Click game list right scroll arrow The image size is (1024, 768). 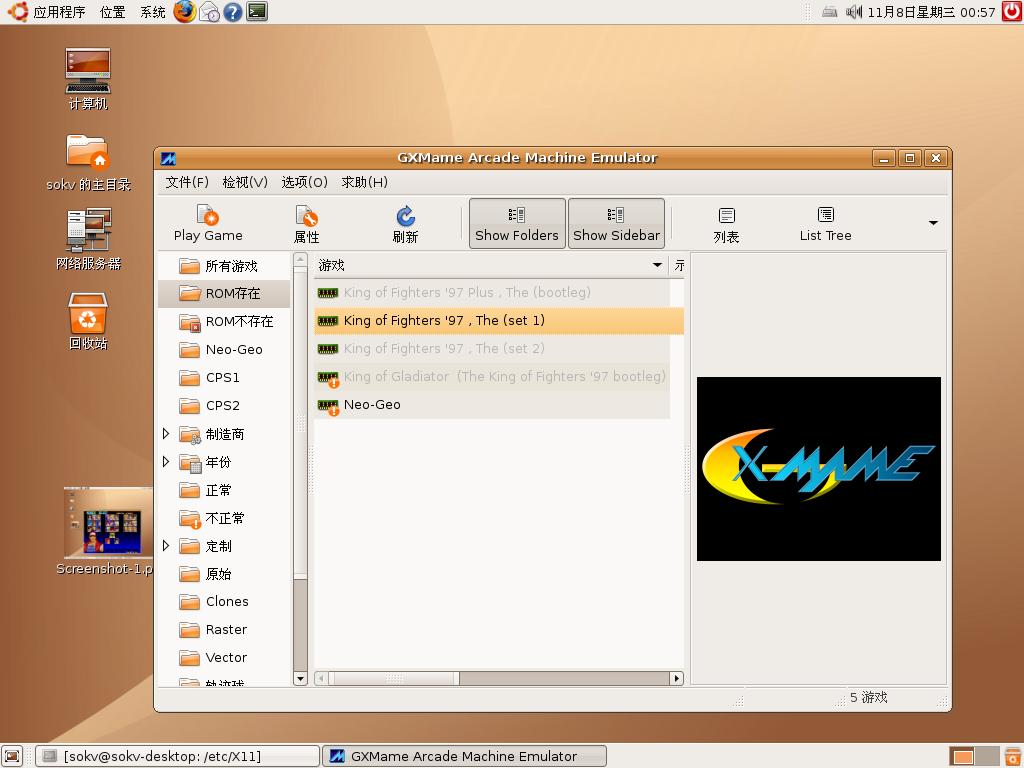tap(677, 679)
